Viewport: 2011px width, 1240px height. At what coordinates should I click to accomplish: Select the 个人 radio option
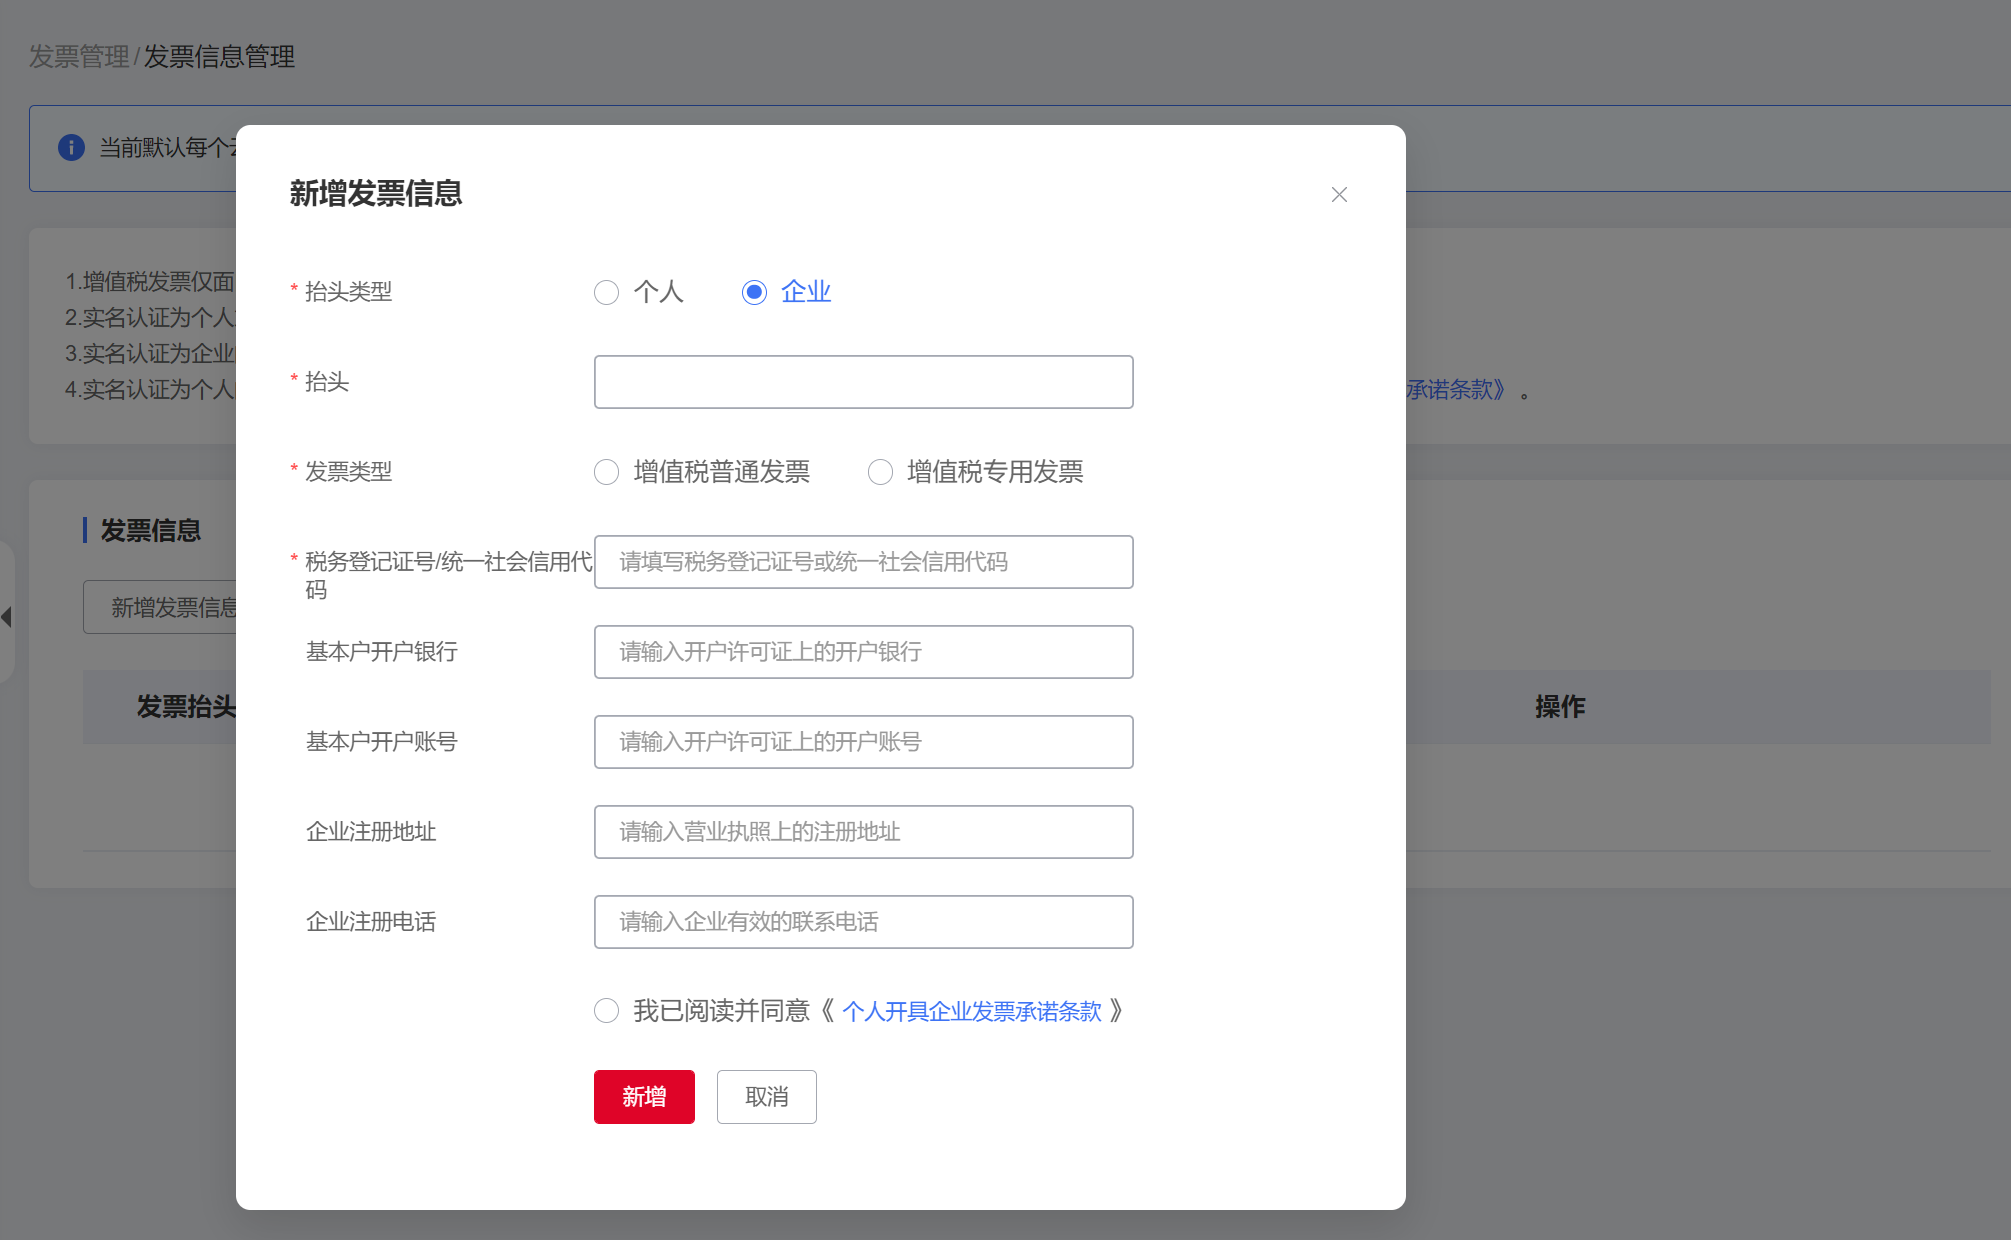tap(606, 292)
